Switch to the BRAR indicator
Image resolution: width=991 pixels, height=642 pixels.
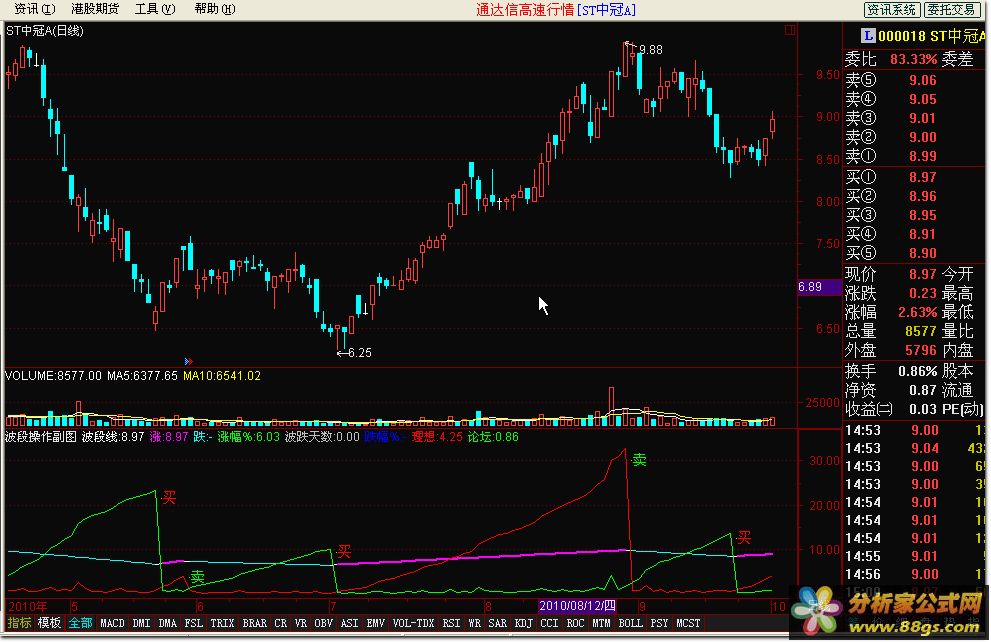(x=255, y=623)
